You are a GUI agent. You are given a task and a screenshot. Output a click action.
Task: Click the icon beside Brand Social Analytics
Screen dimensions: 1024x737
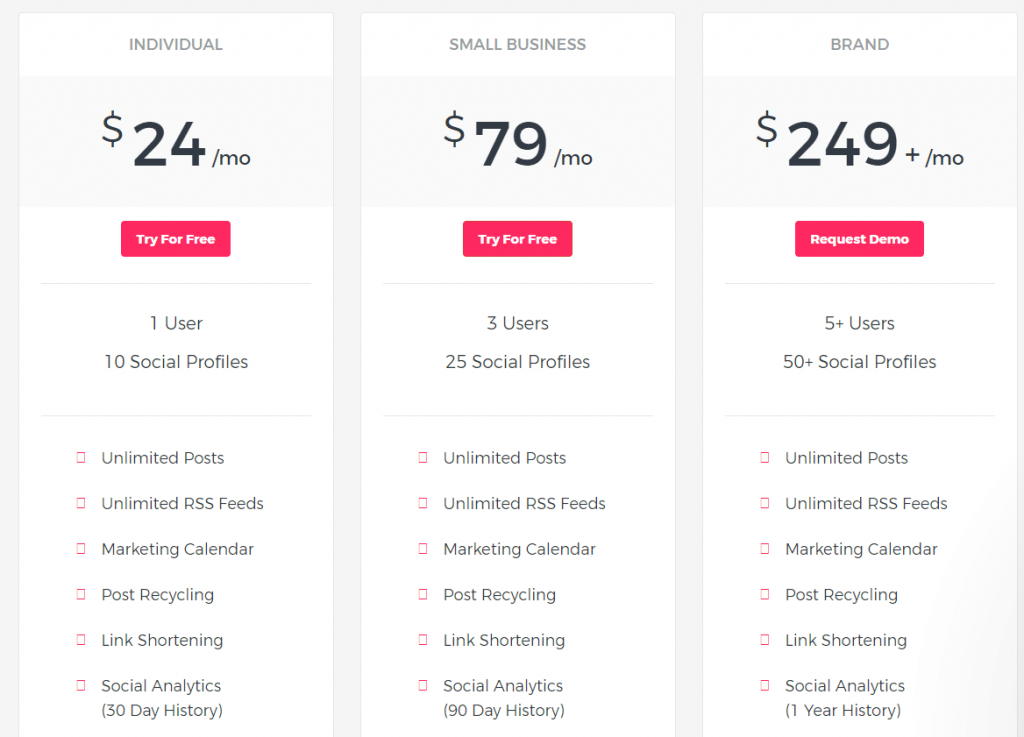[765, 685]
